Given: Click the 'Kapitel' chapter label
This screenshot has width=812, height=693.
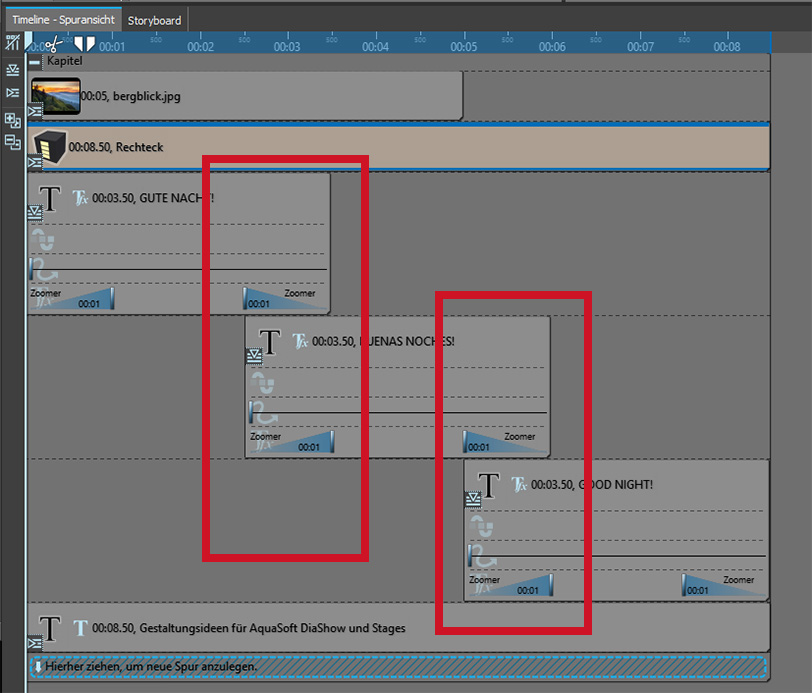Looking at the screenshot, I should tap(64, 61).
